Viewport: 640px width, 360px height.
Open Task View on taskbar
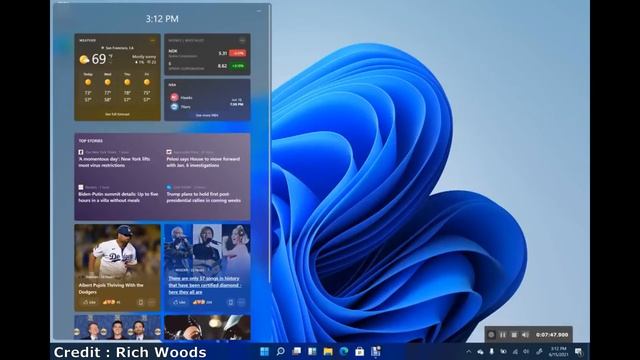(296, 351)
